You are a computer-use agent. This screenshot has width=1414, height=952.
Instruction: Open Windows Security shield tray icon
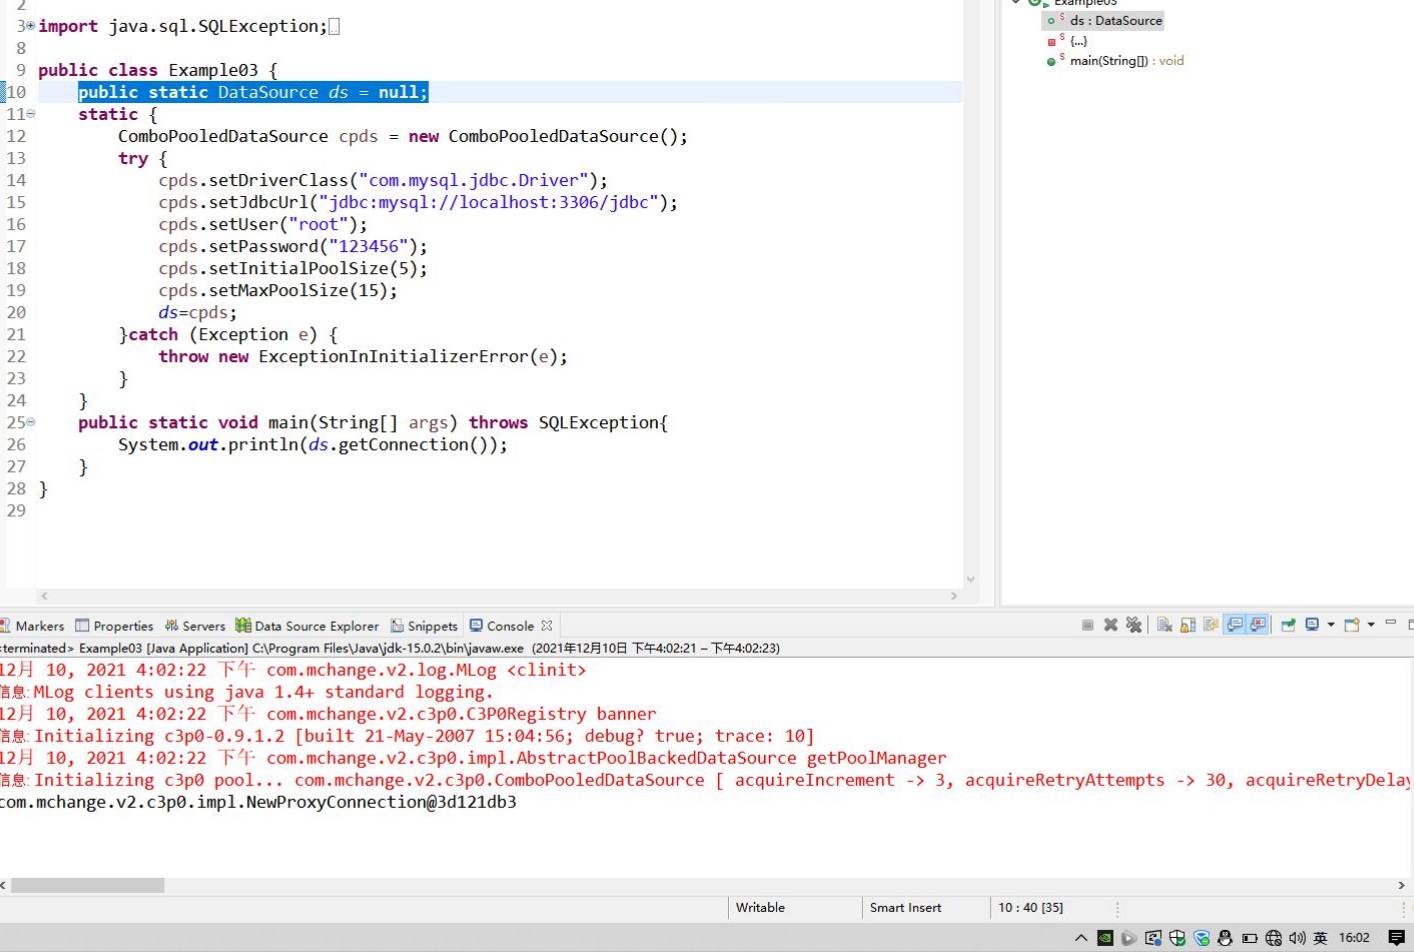pyautogui.click(x=1177, y=938)
